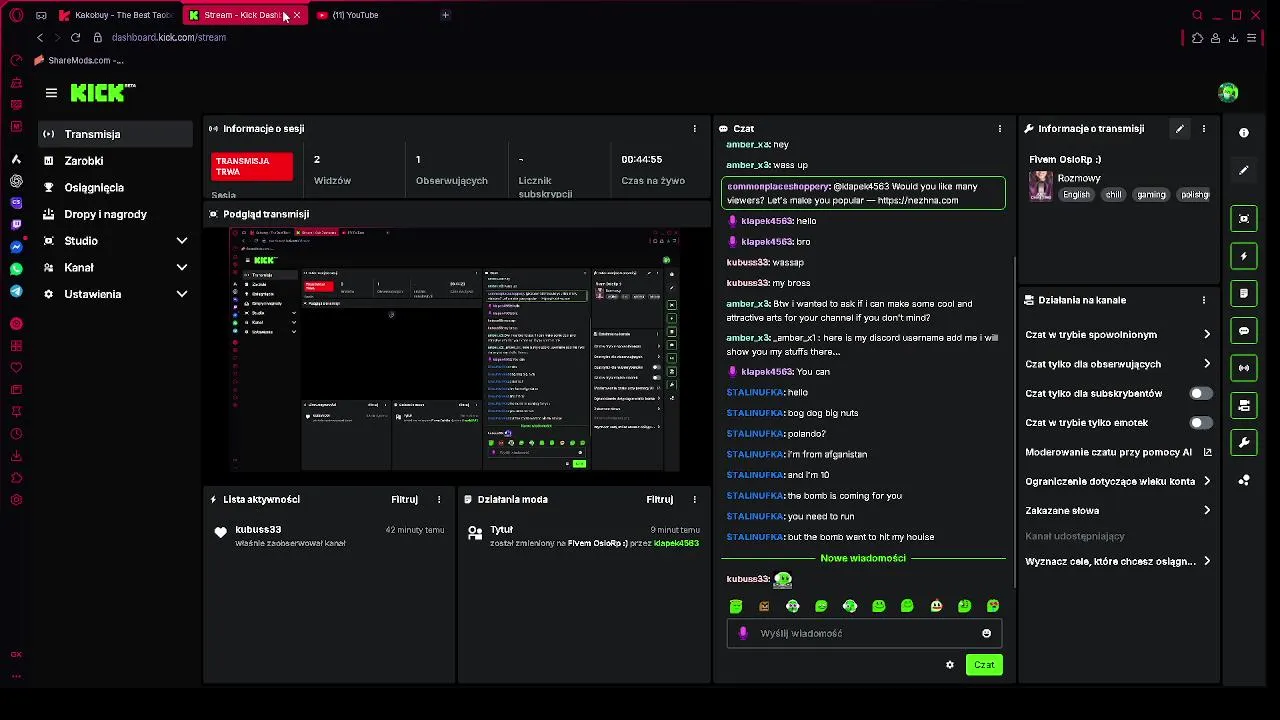Click klapek4563 link in Działania moda
The image size is (1280, 720).
pos(676,543)
